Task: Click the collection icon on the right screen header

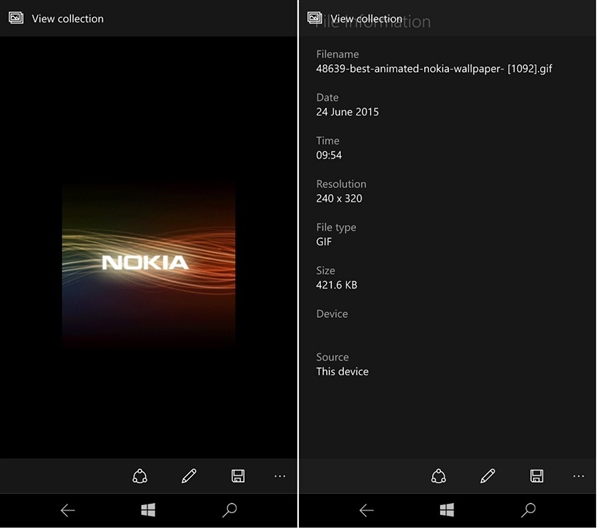Action: click(315, 18)
